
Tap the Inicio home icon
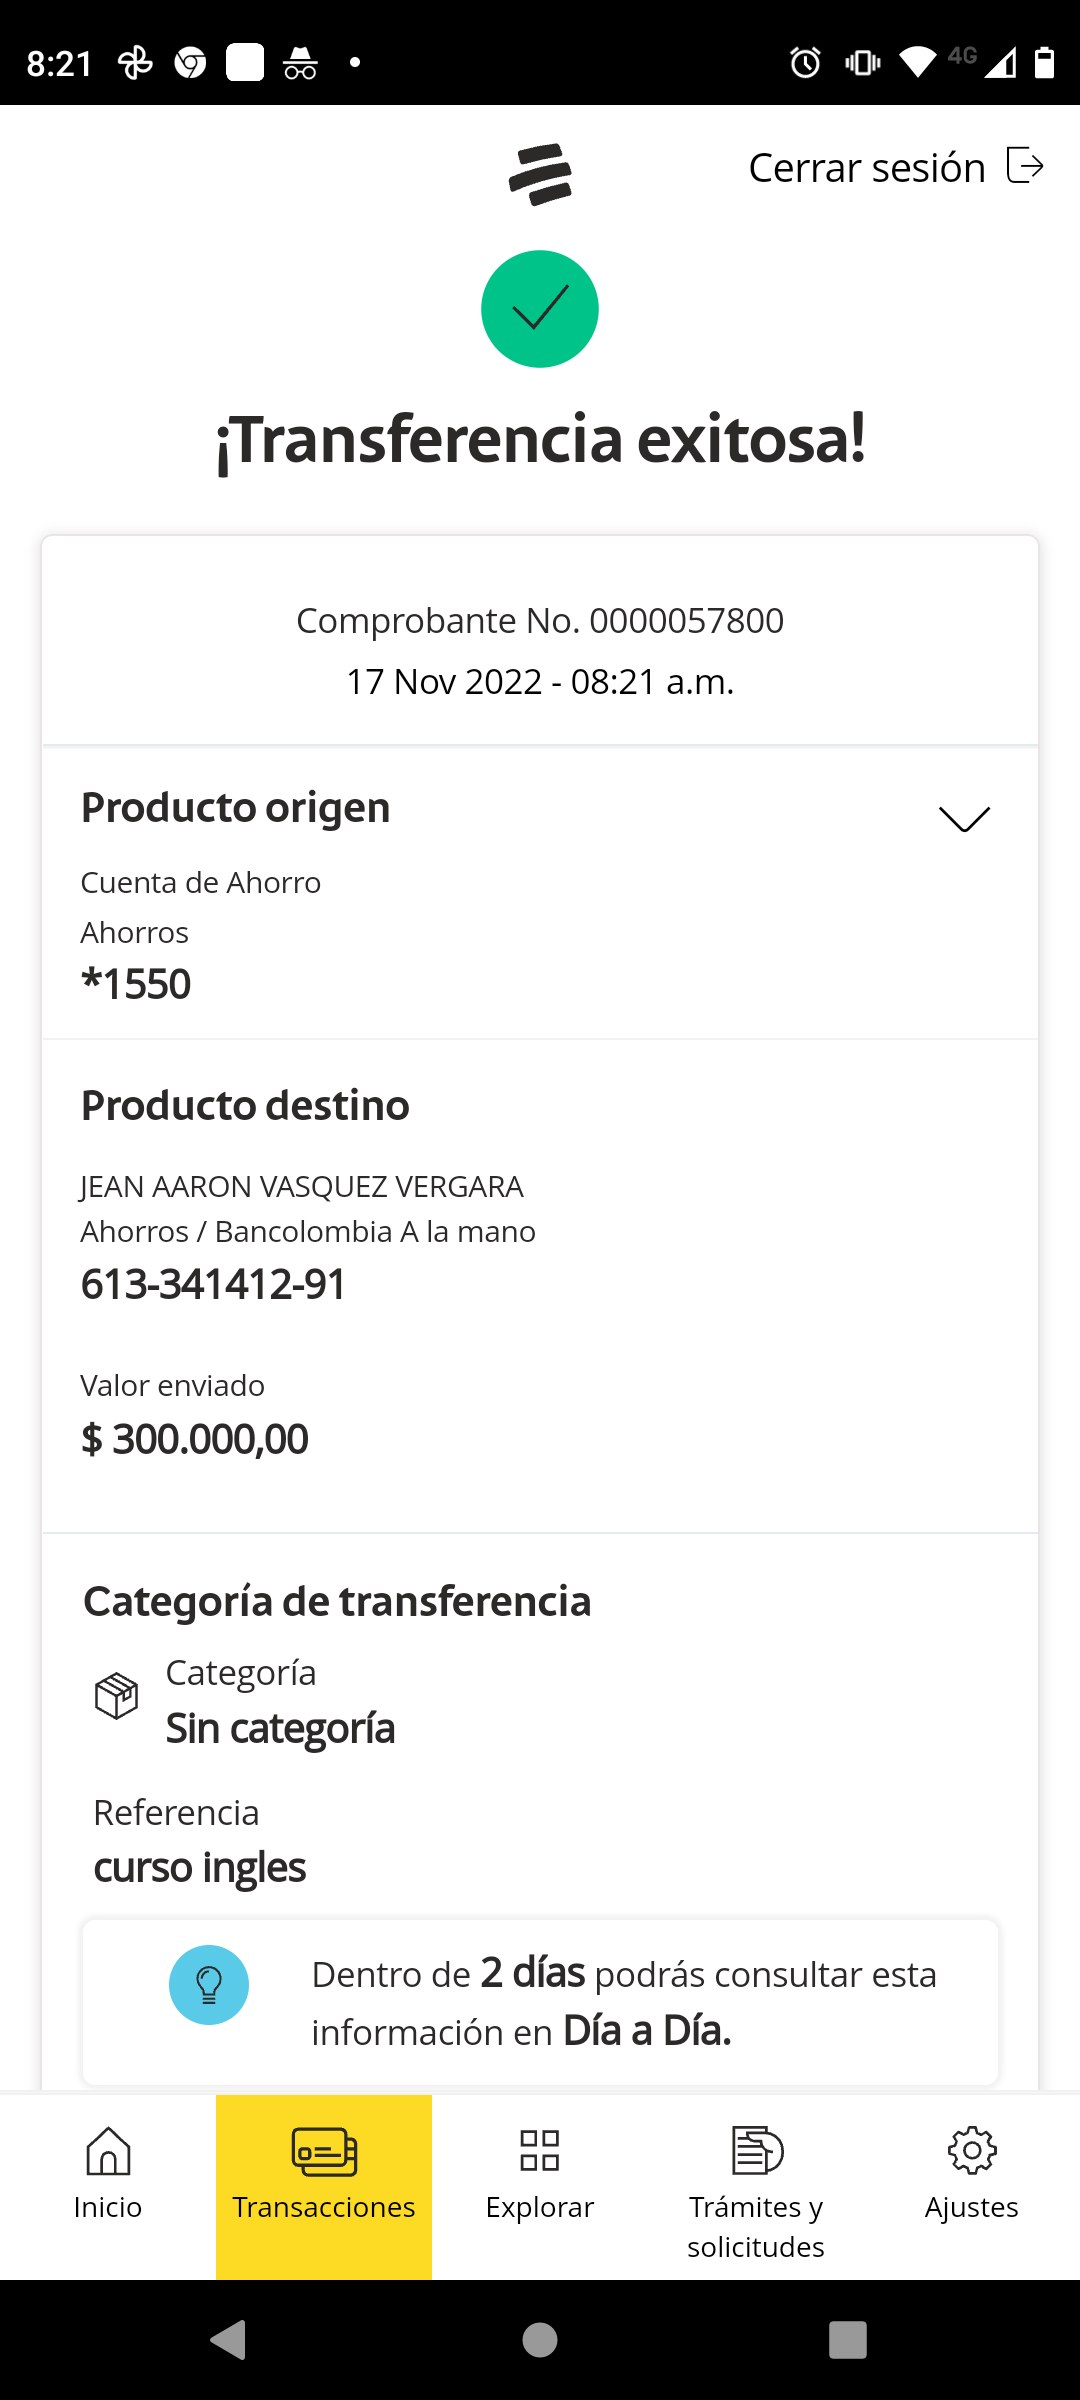click(x=108, y=2150)
